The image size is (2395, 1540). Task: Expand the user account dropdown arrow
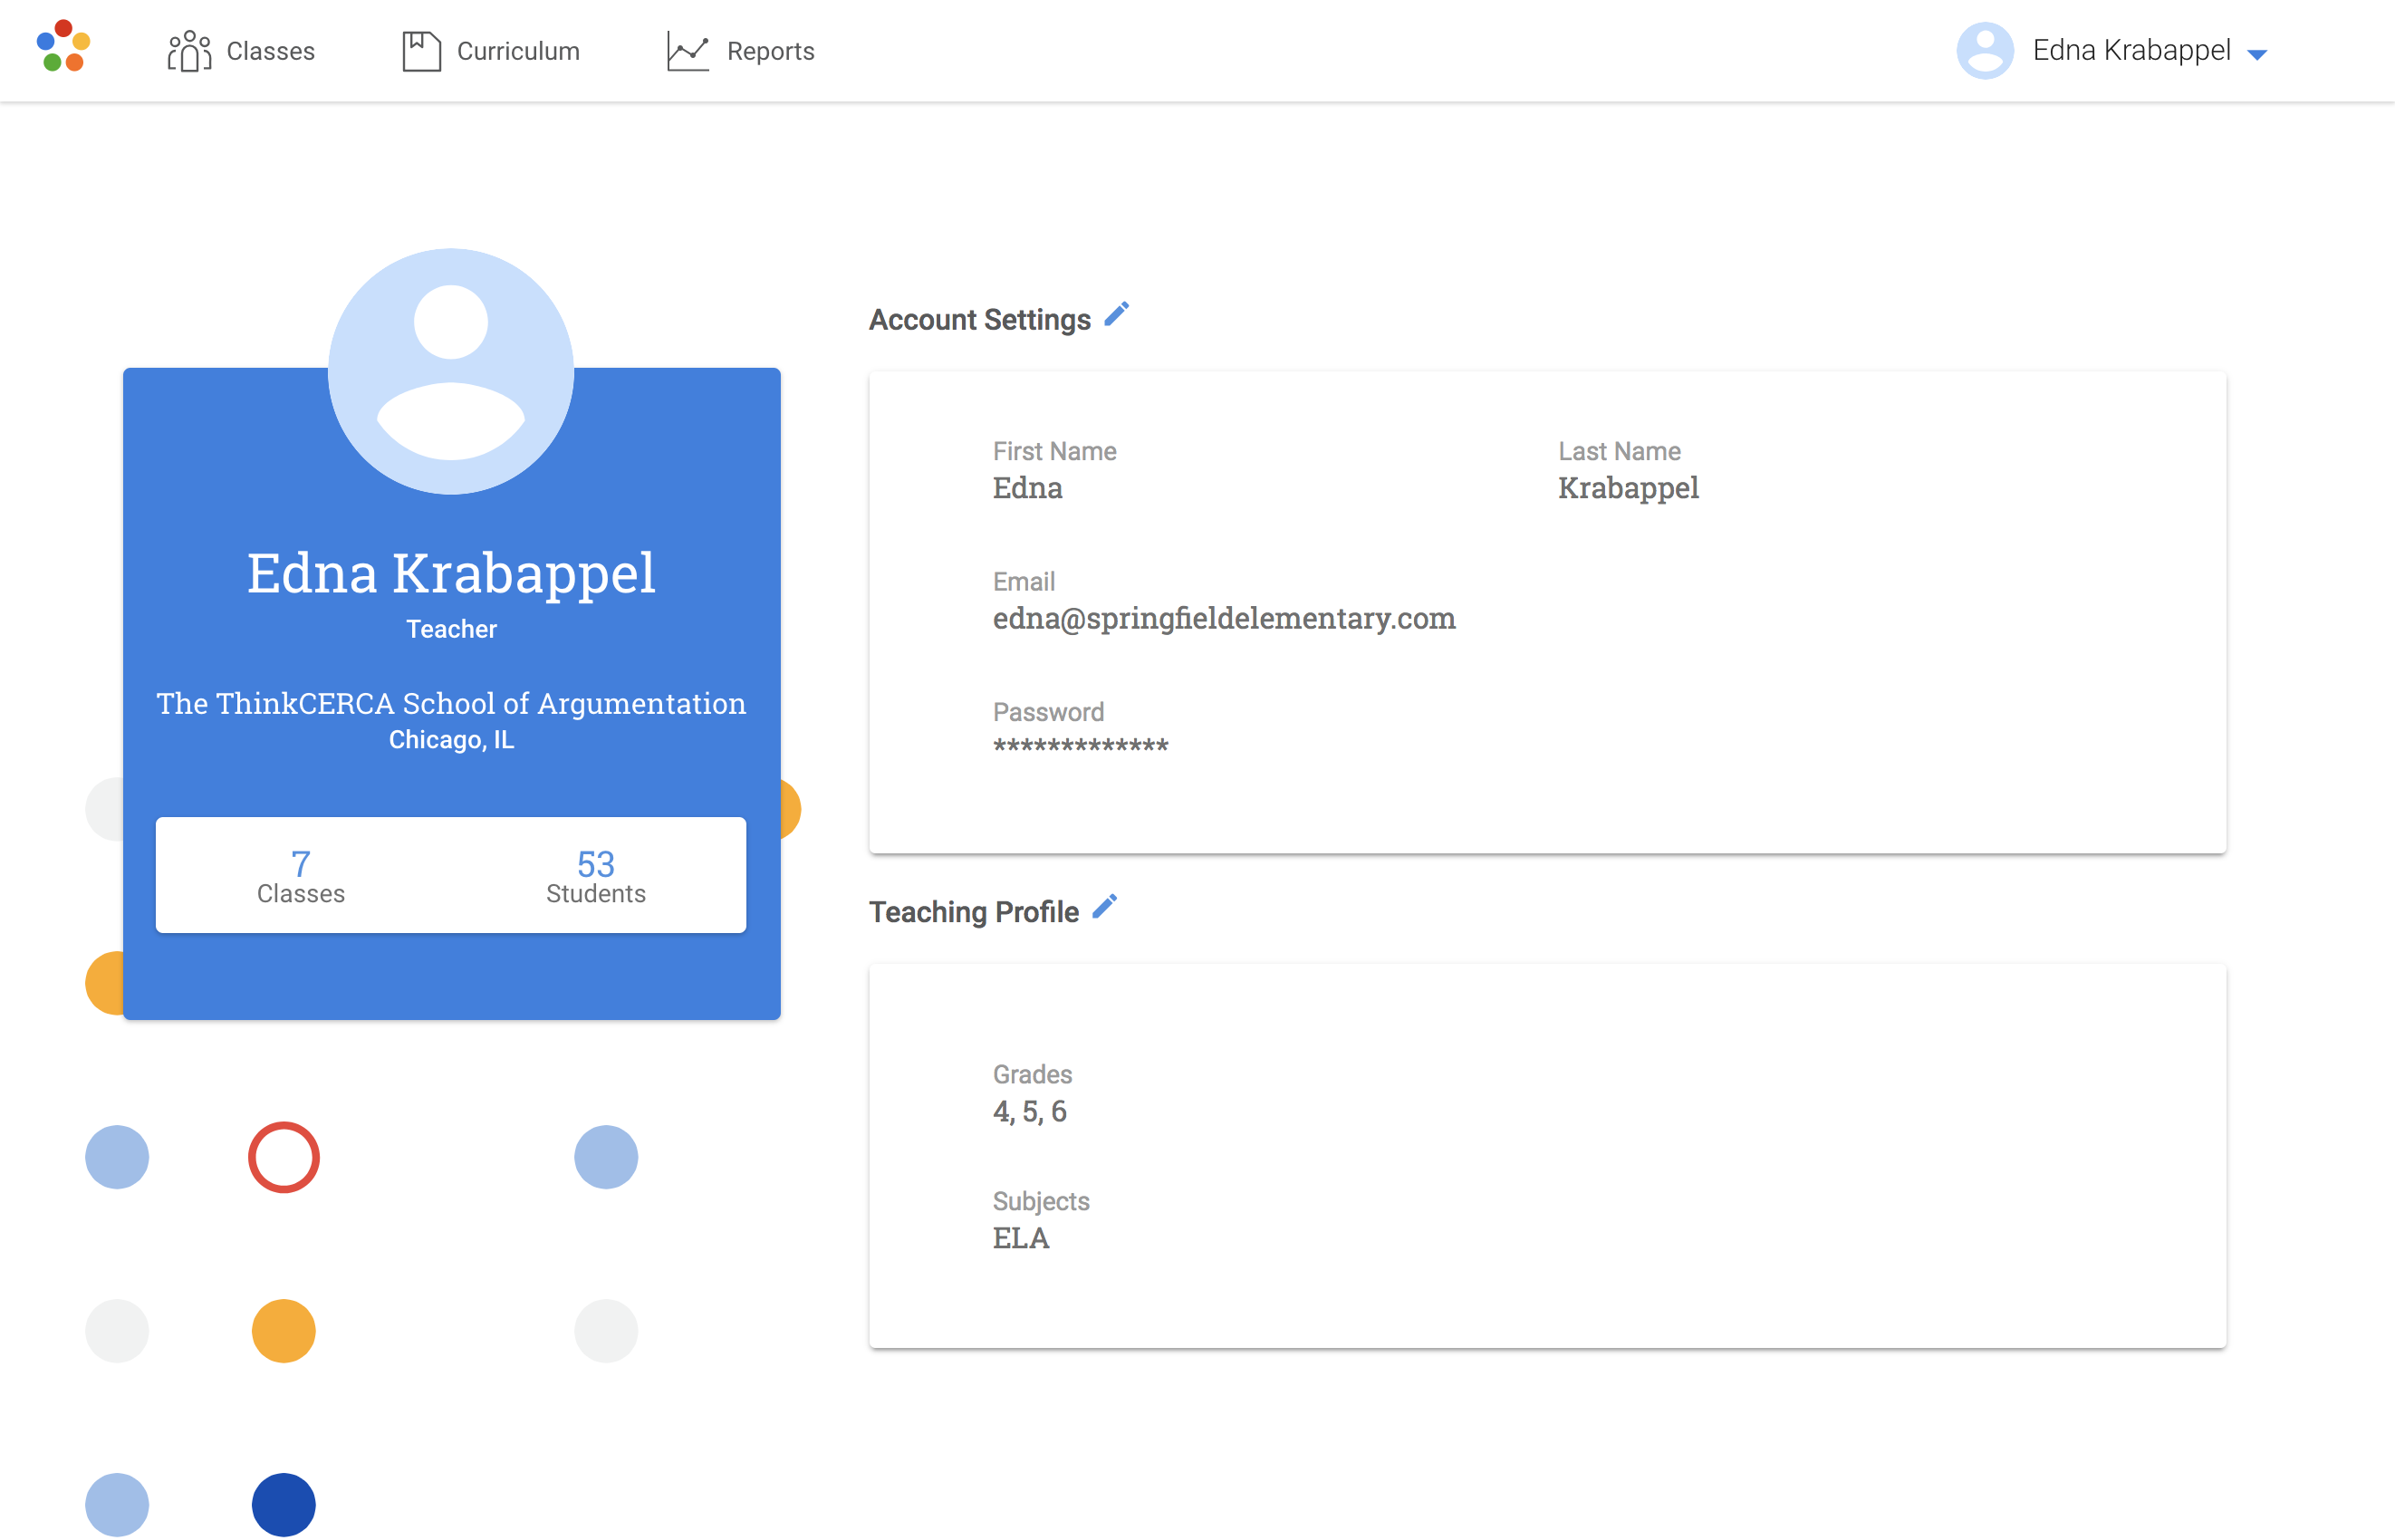click(2257, 54)
